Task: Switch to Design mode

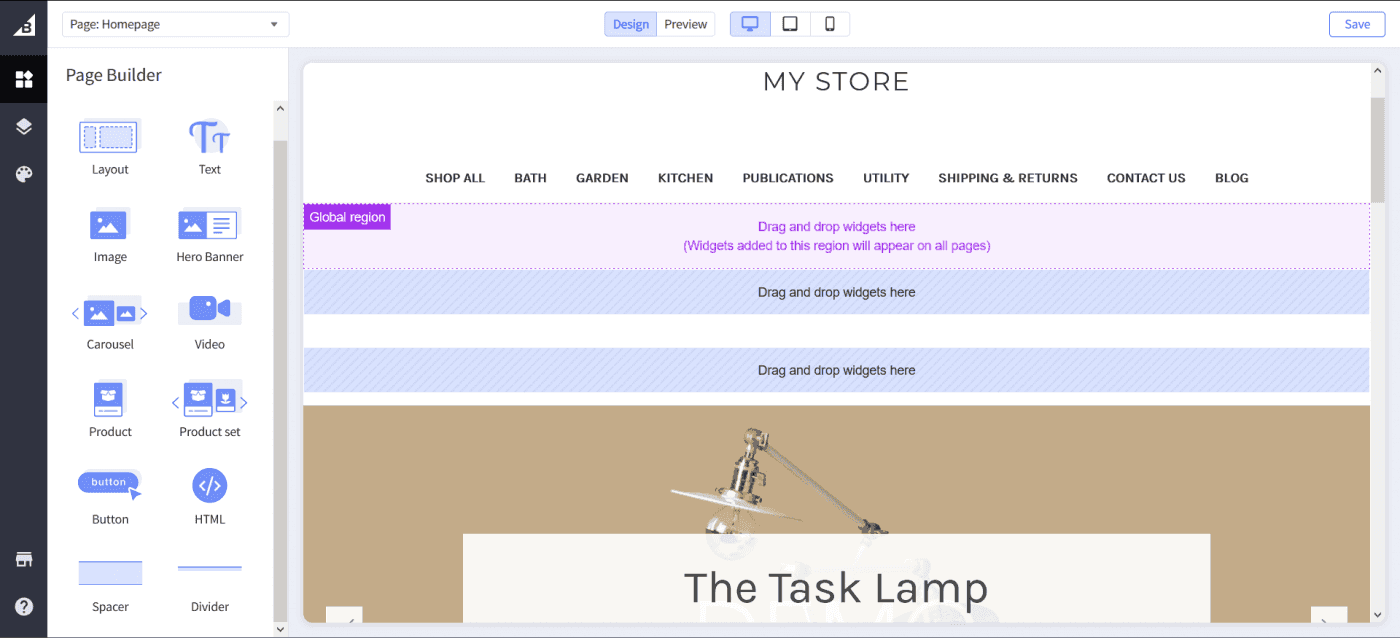Action: [x=630, y=24]
